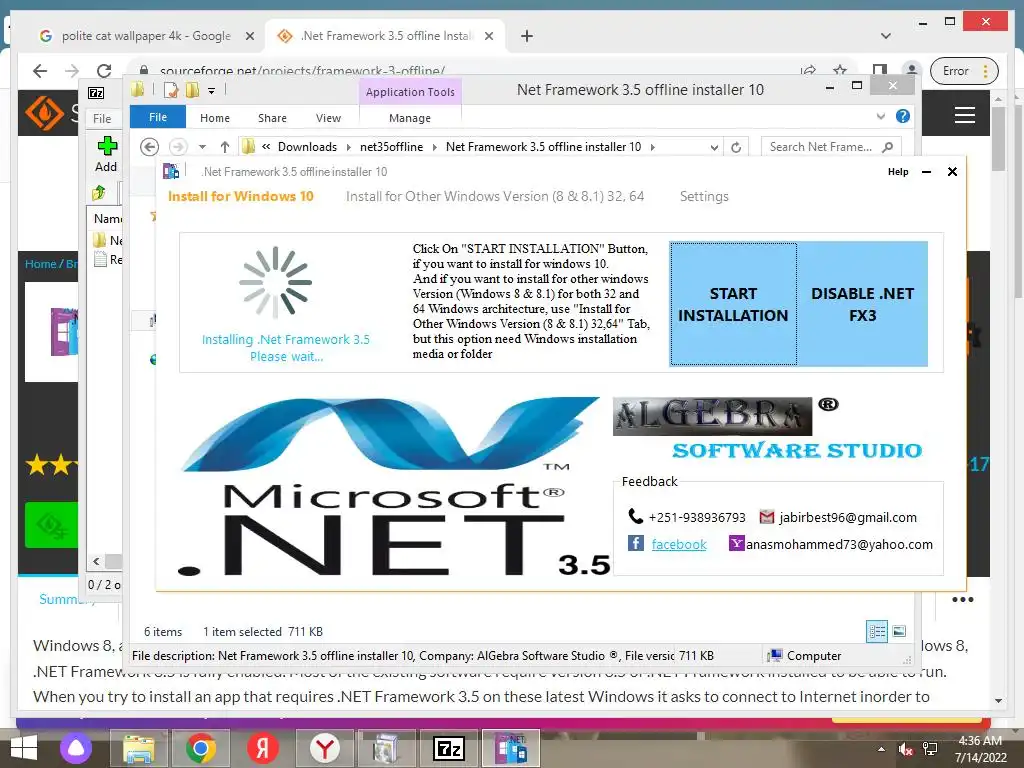This screenshot has width=1024, height=768.
Task: Click the Explorer refresh button
Action: click(736, 147)
